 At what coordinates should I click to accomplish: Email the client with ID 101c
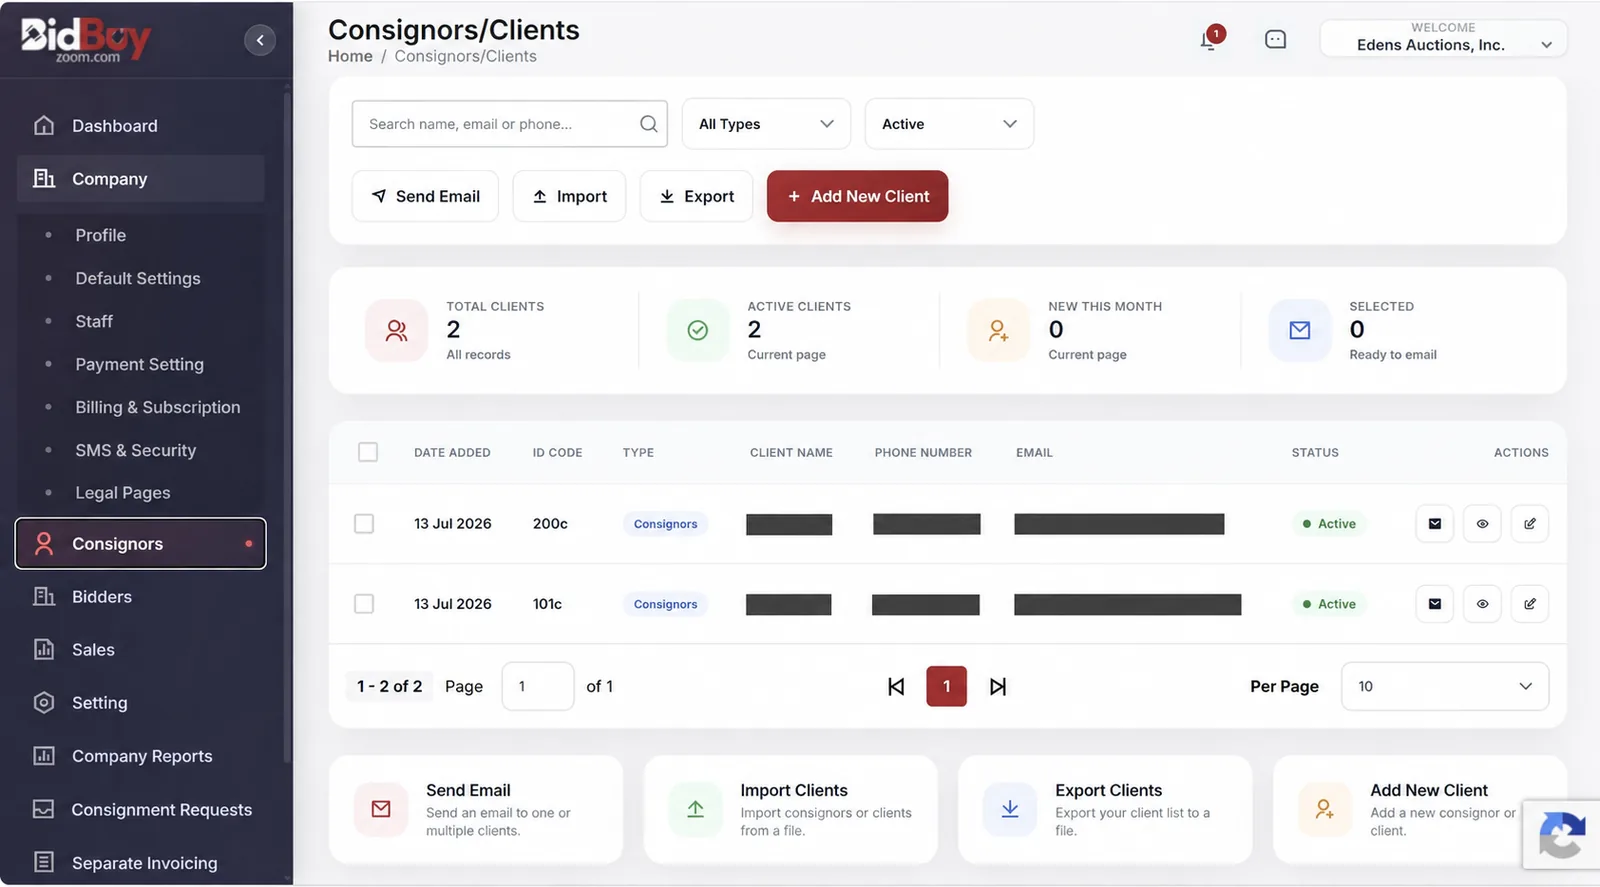coord(1434,604)
